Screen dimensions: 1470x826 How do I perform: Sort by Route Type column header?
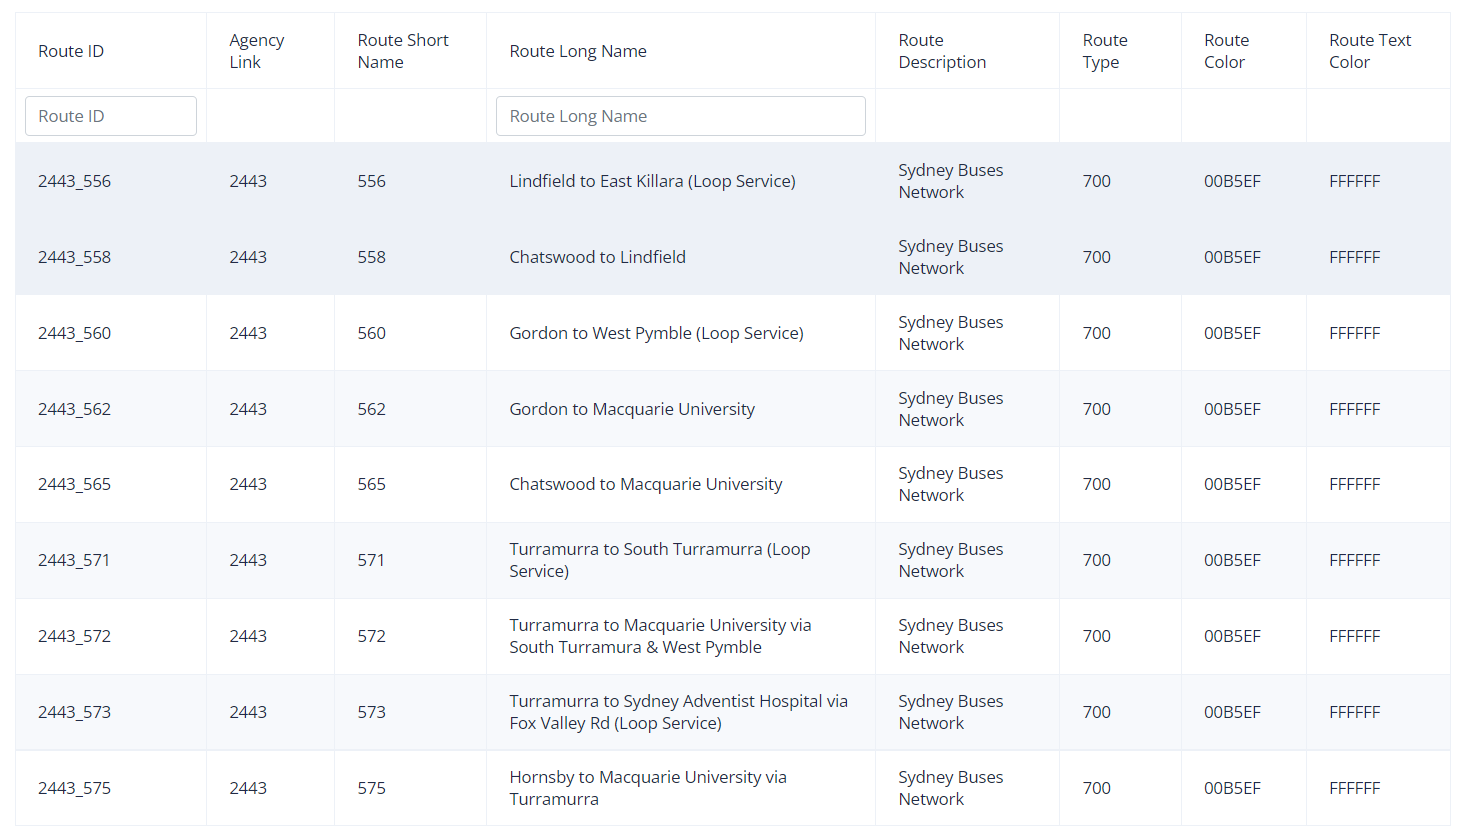click(x=1105, y=51)
